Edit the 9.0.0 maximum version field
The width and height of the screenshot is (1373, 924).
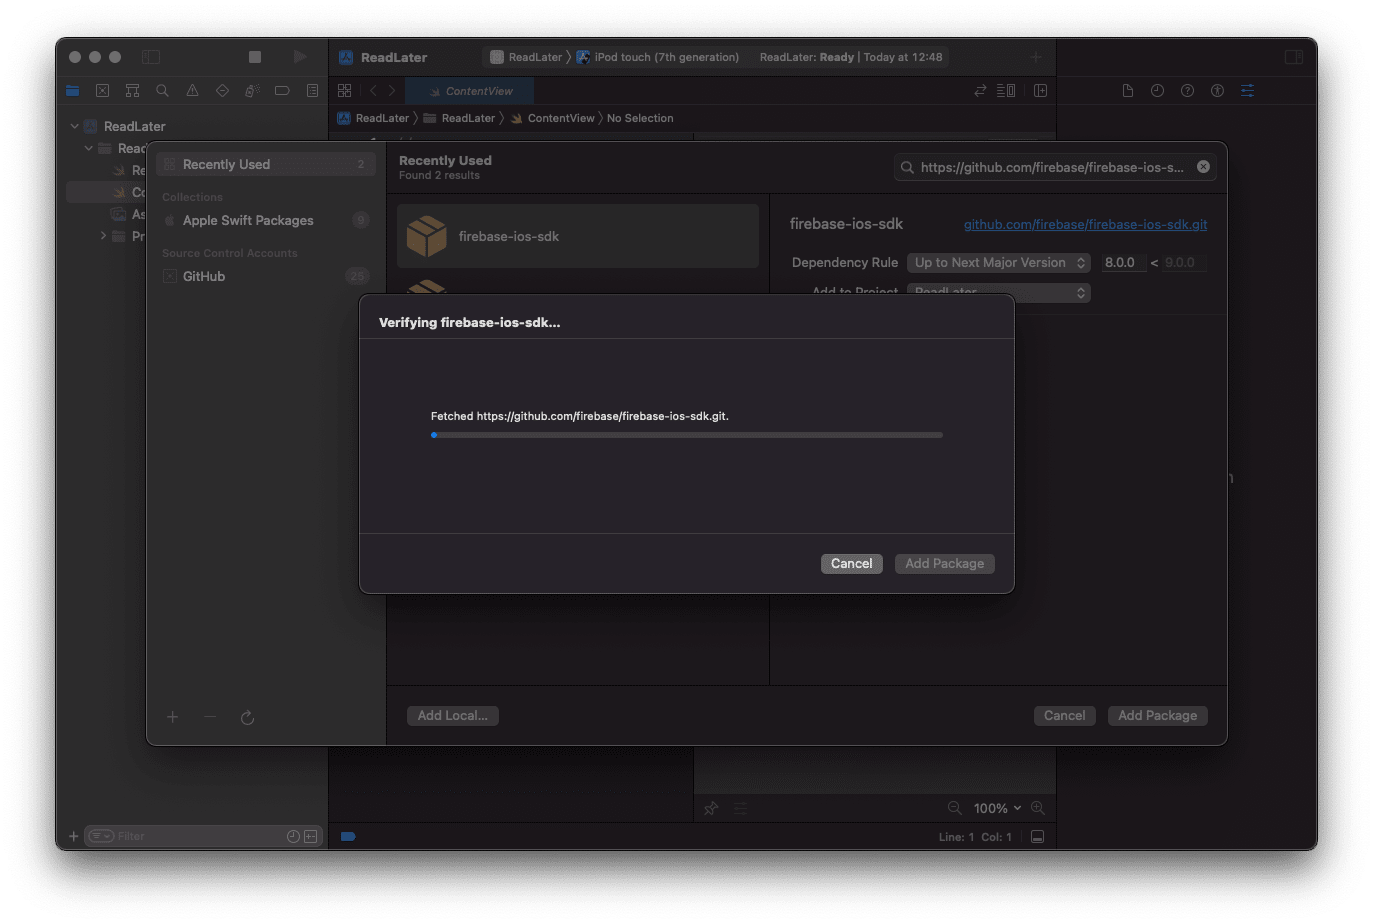tap(1184, 263)
